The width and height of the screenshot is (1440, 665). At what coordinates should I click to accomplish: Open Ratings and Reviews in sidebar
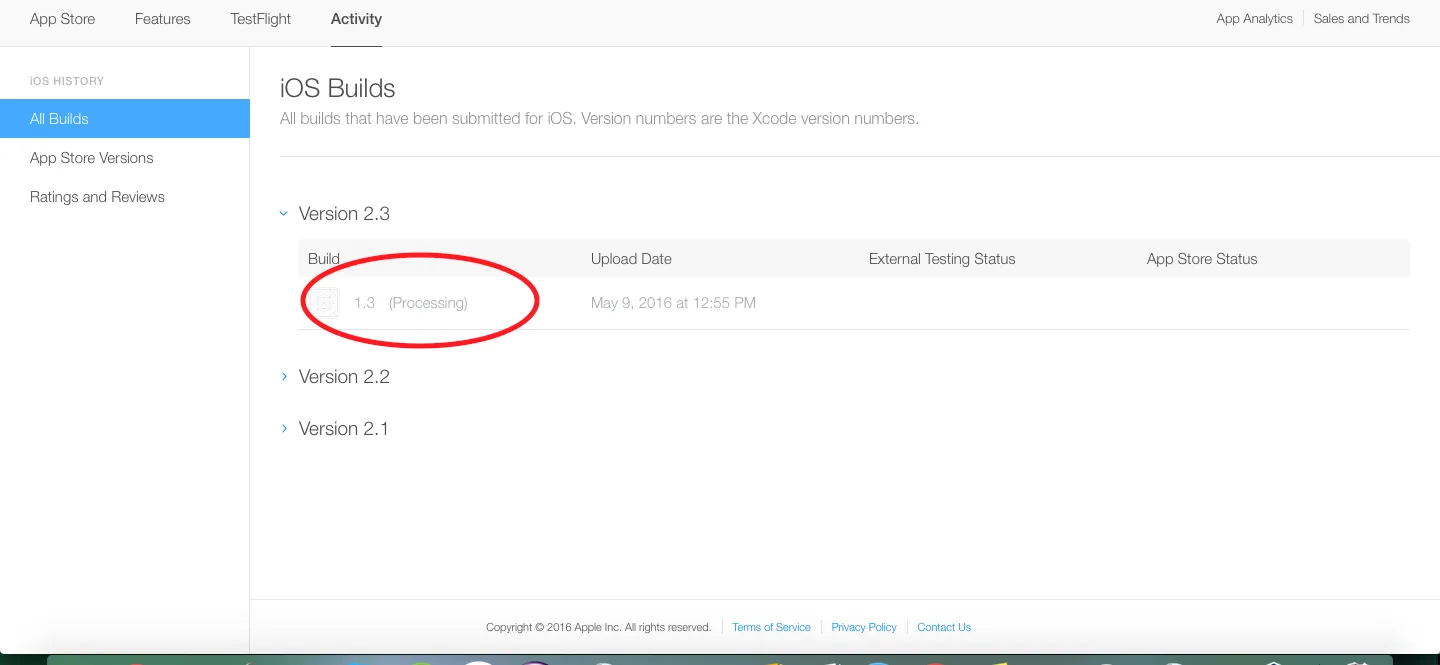point(97,197)
